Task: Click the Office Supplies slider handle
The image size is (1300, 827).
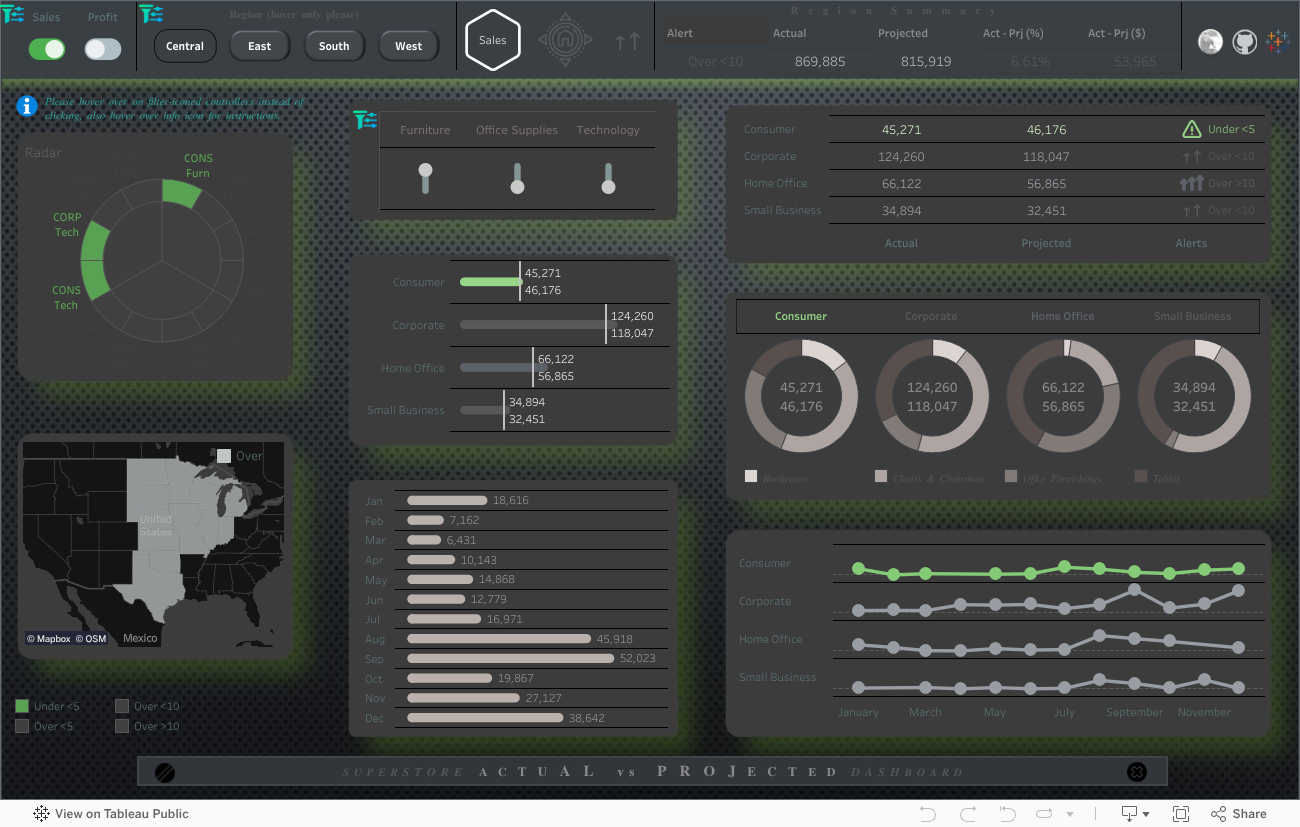Action: click(x=517, y=186)
